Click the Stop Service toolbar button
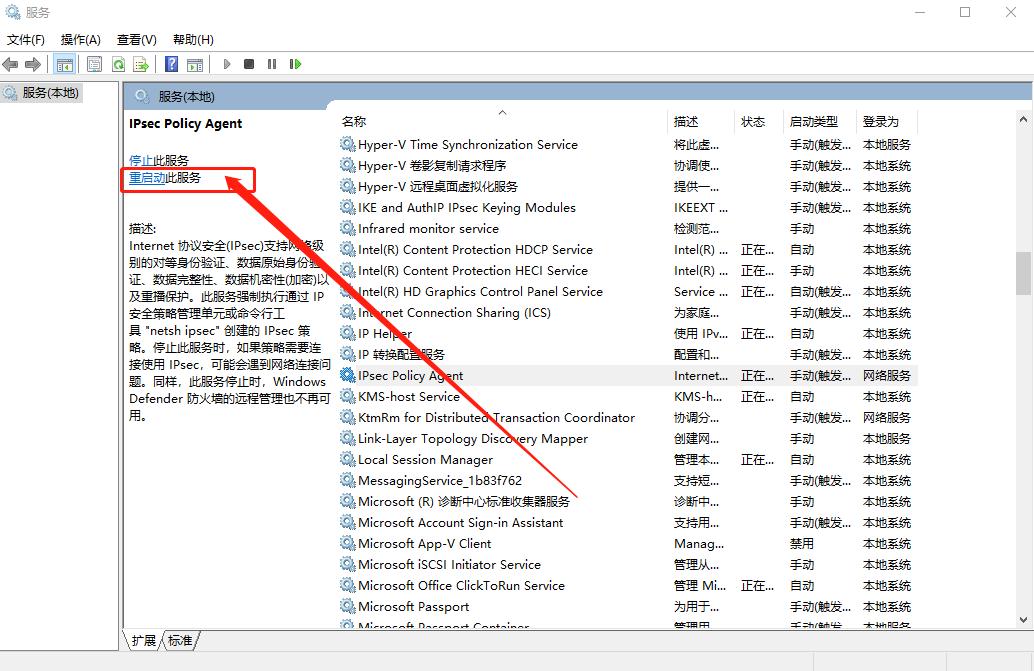Viewport: 1034px width, 671px height. [x=249, y=64]
